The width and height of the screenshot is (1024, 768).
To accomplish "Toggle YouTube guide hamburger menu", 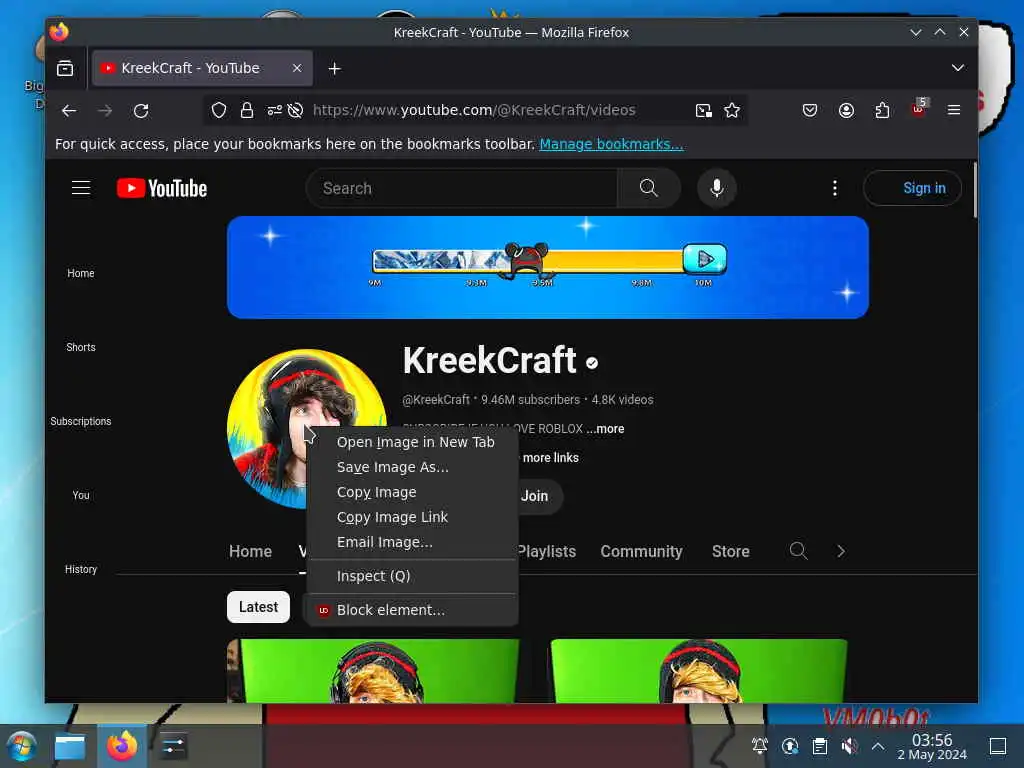I will pos(81,188).
